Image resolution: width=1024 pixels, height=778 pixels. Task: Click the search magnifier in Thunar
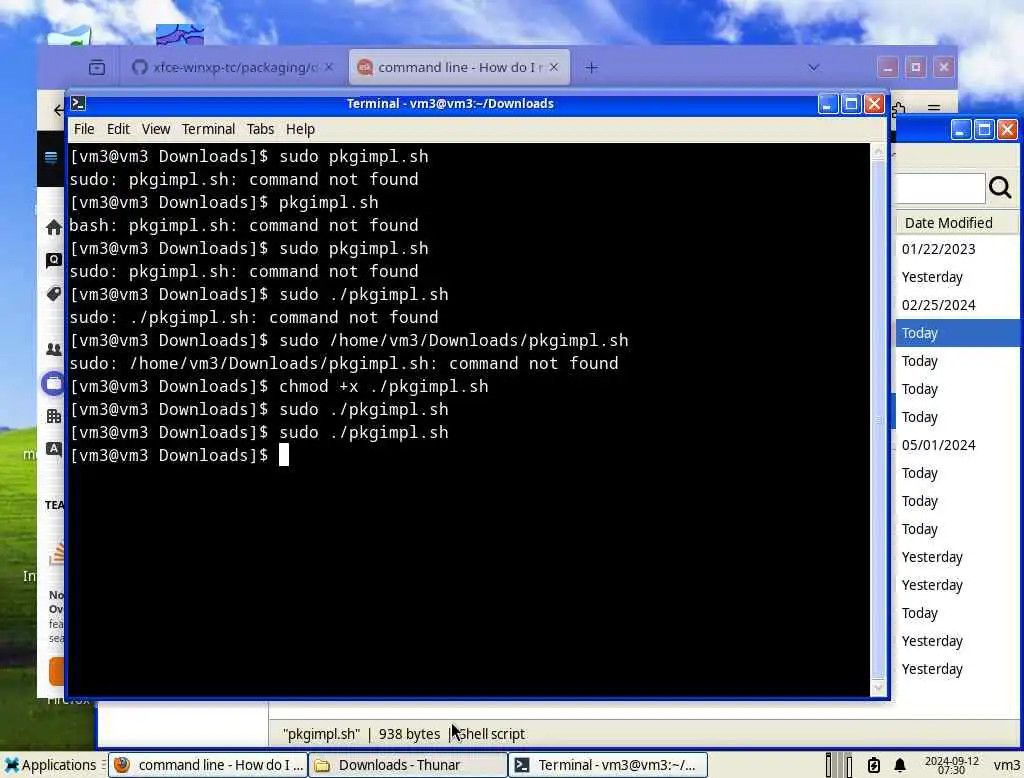pyautogui.click(x=1000, y=188)
